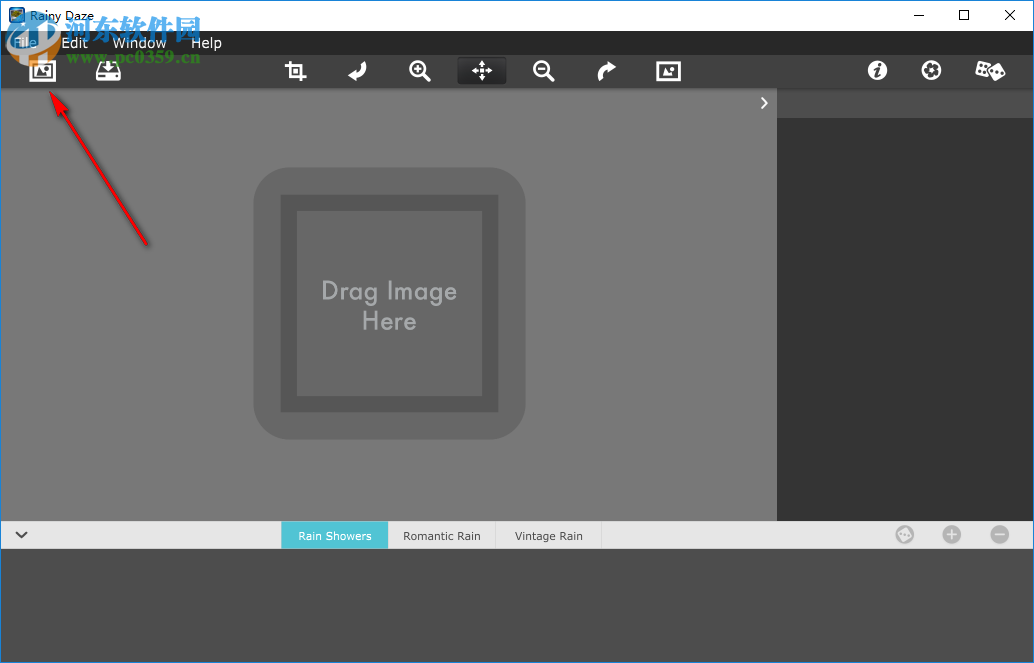
Task: Click the Drag Image Here drop area
Action: [389, 304]
